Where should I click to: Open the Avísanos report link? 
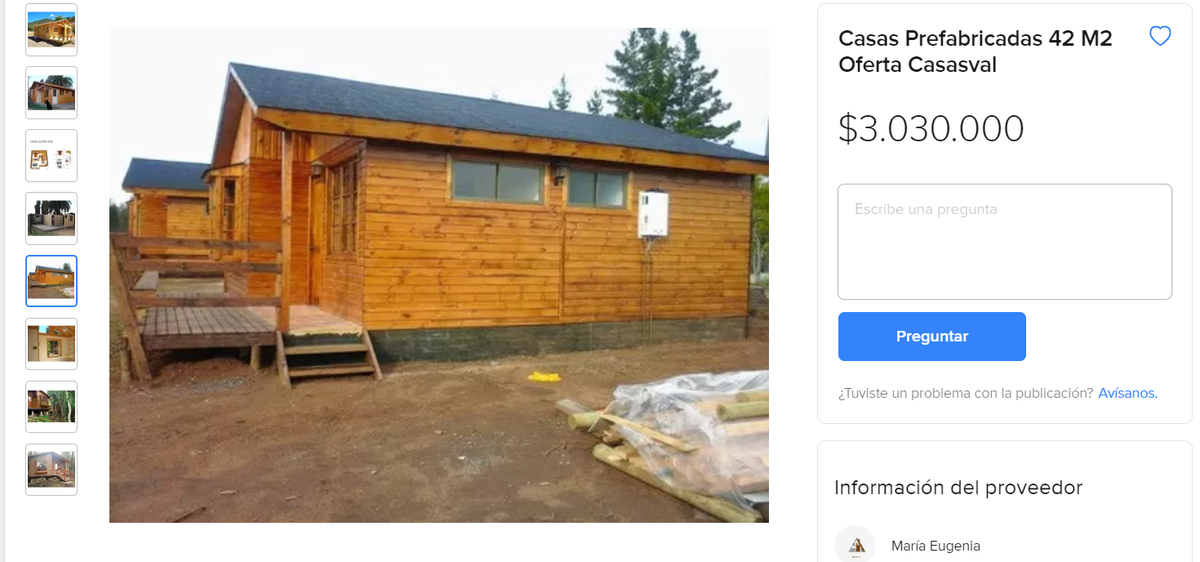tap(1128, 393)
